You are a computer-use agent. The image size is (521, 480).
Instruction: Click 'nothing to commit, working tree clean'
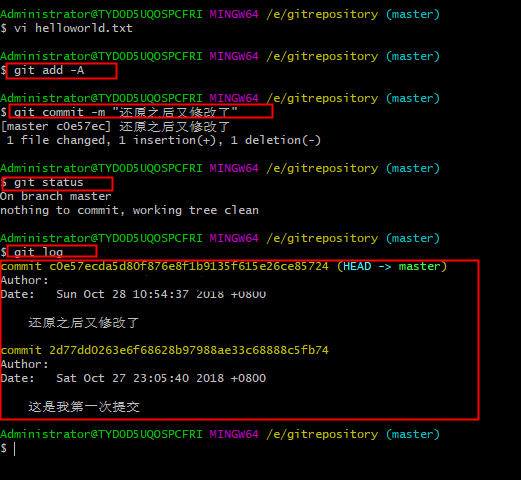tap(129, 210)
